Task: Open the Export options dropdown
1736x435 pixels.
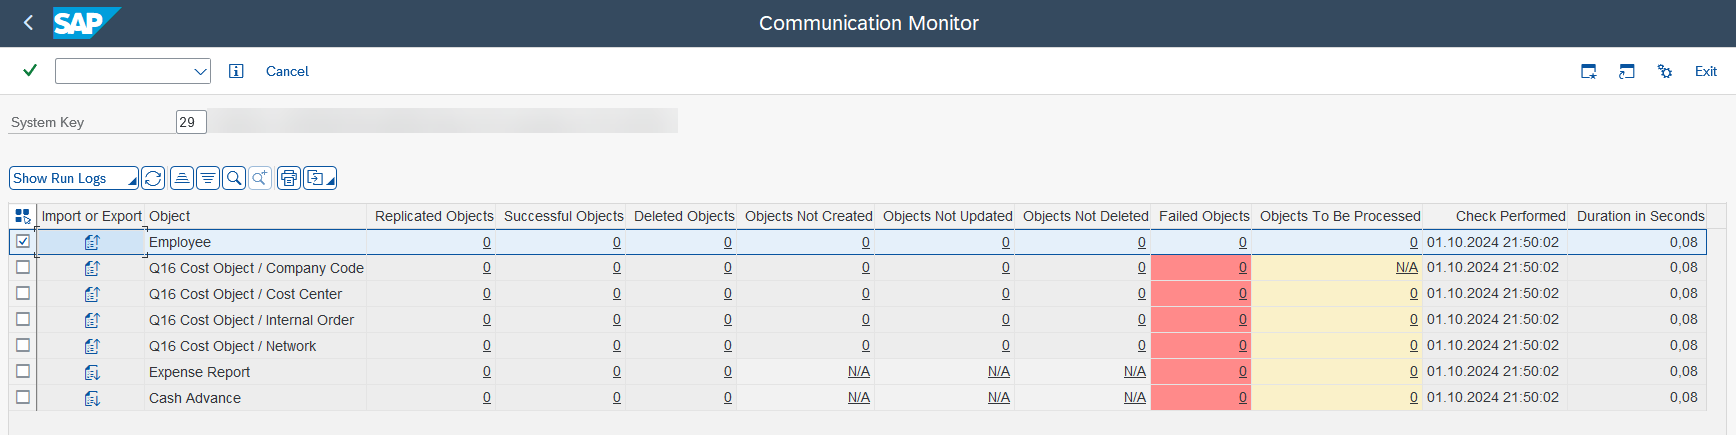Action: click(x=320, y=178)
